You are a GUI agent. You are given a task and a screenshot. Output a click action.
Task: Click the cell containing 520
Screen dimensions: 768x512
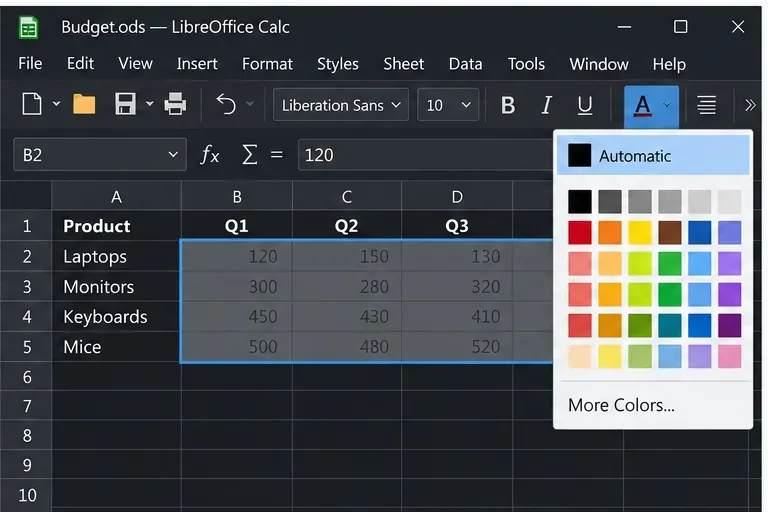tap(457, 347)
